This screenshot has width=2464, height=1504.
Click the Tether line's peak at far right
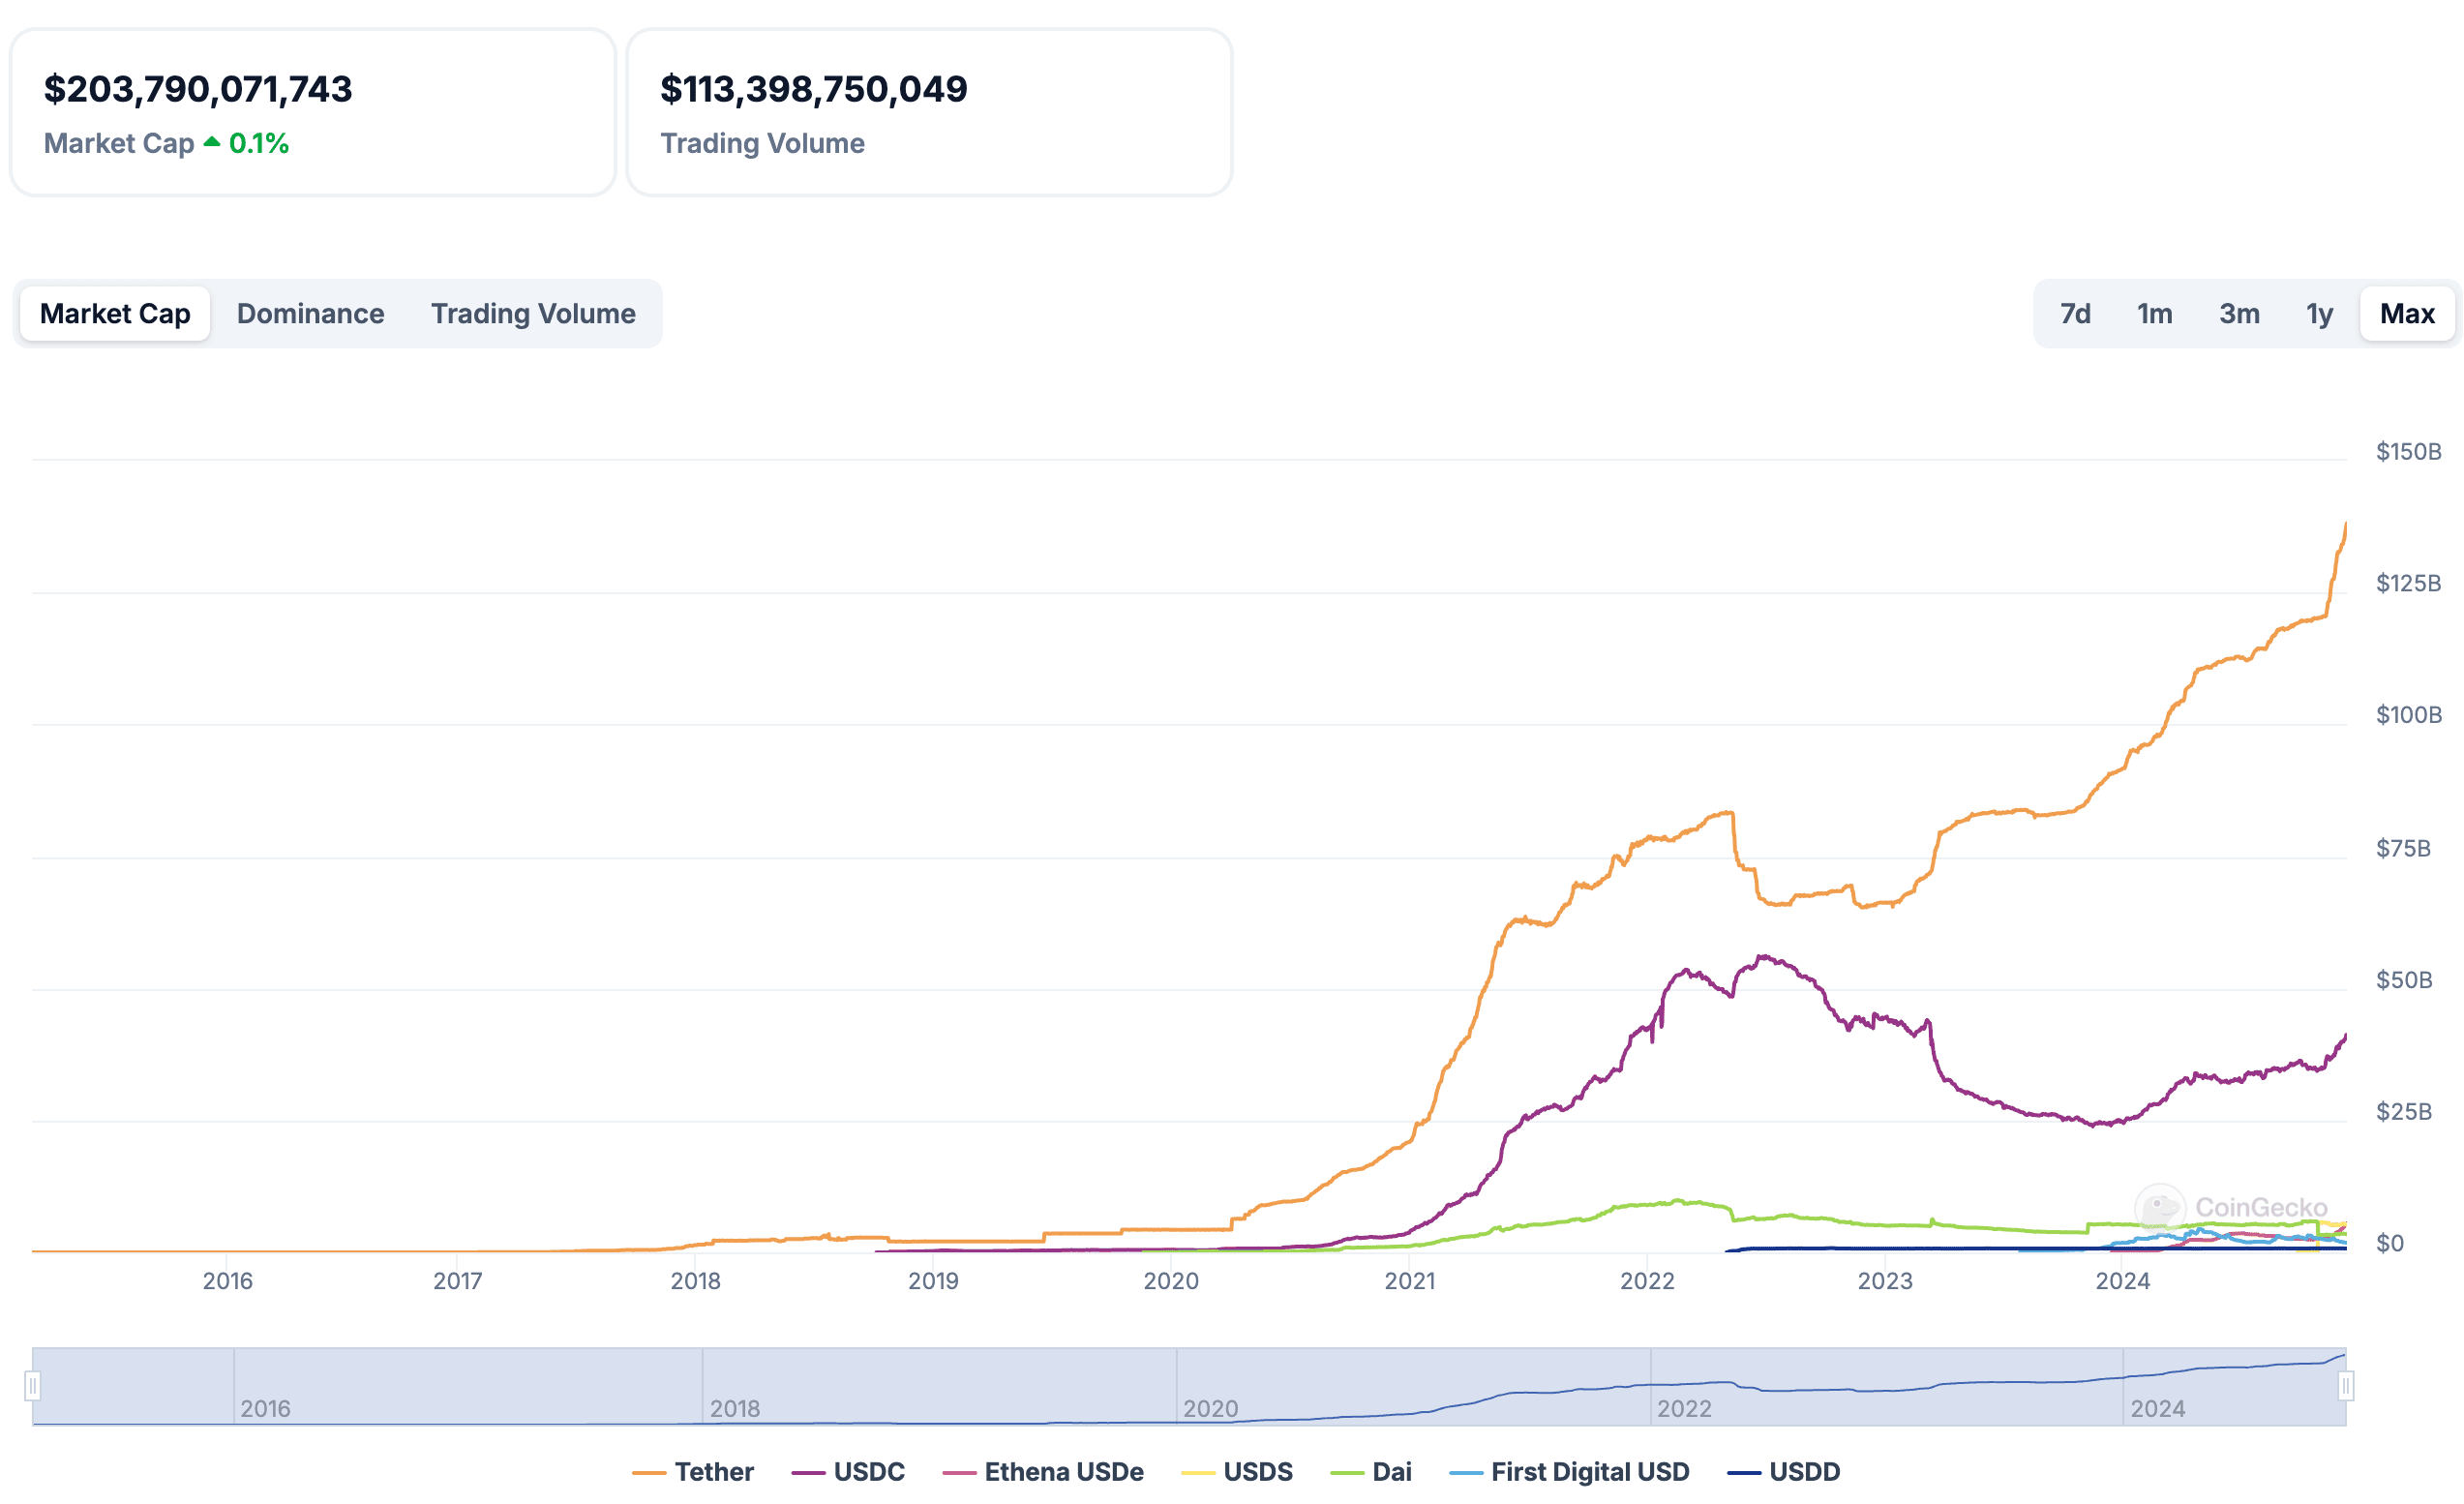pos(2345,526)
